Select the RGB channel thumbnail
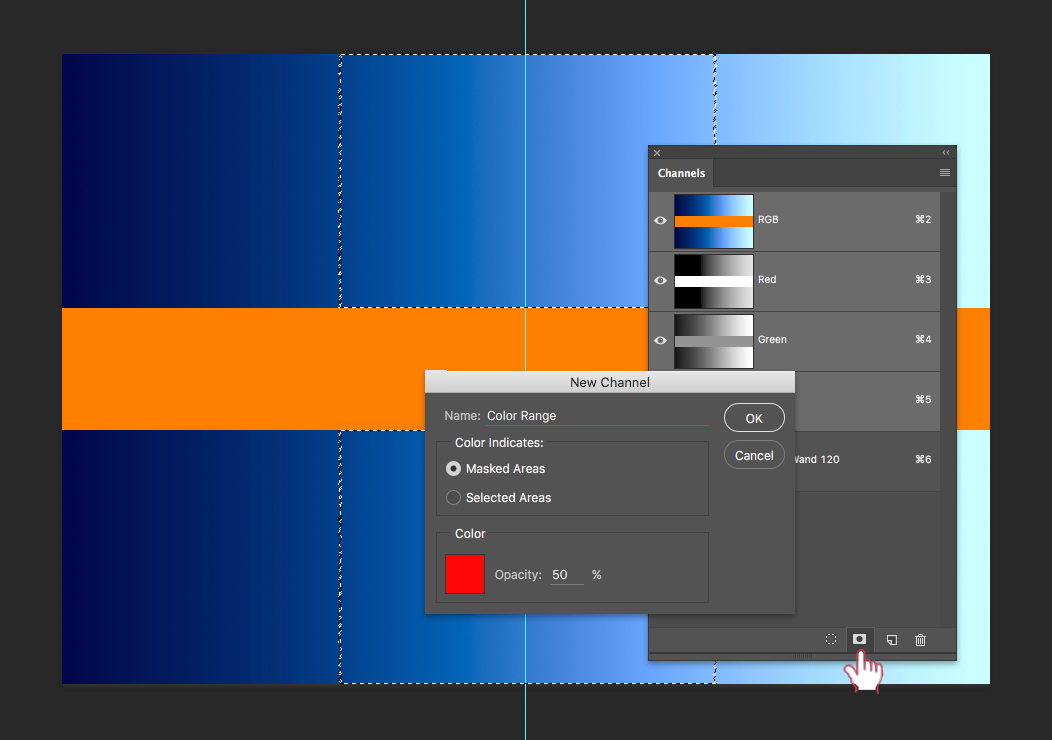This screenshot has width=1052, height=740. [714, 221]
